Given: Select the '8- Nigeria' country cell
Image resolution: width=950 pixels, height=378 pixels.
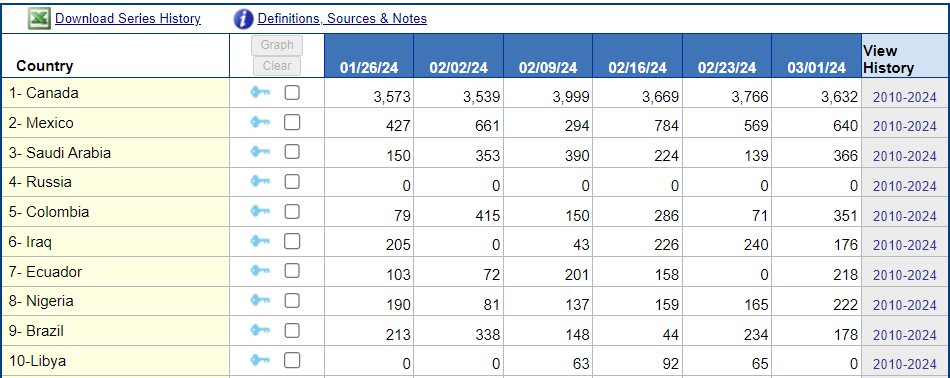Looking at the screenshot, I should pyautogui.click(x=115, y=301).
